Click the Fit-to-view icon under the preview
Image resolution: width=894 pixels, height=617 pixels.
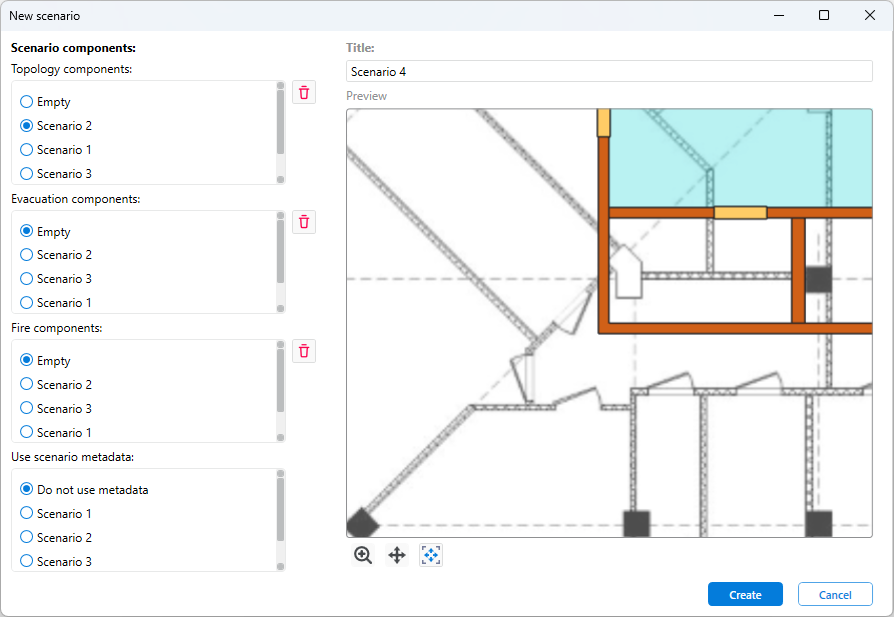pos(431,555)
